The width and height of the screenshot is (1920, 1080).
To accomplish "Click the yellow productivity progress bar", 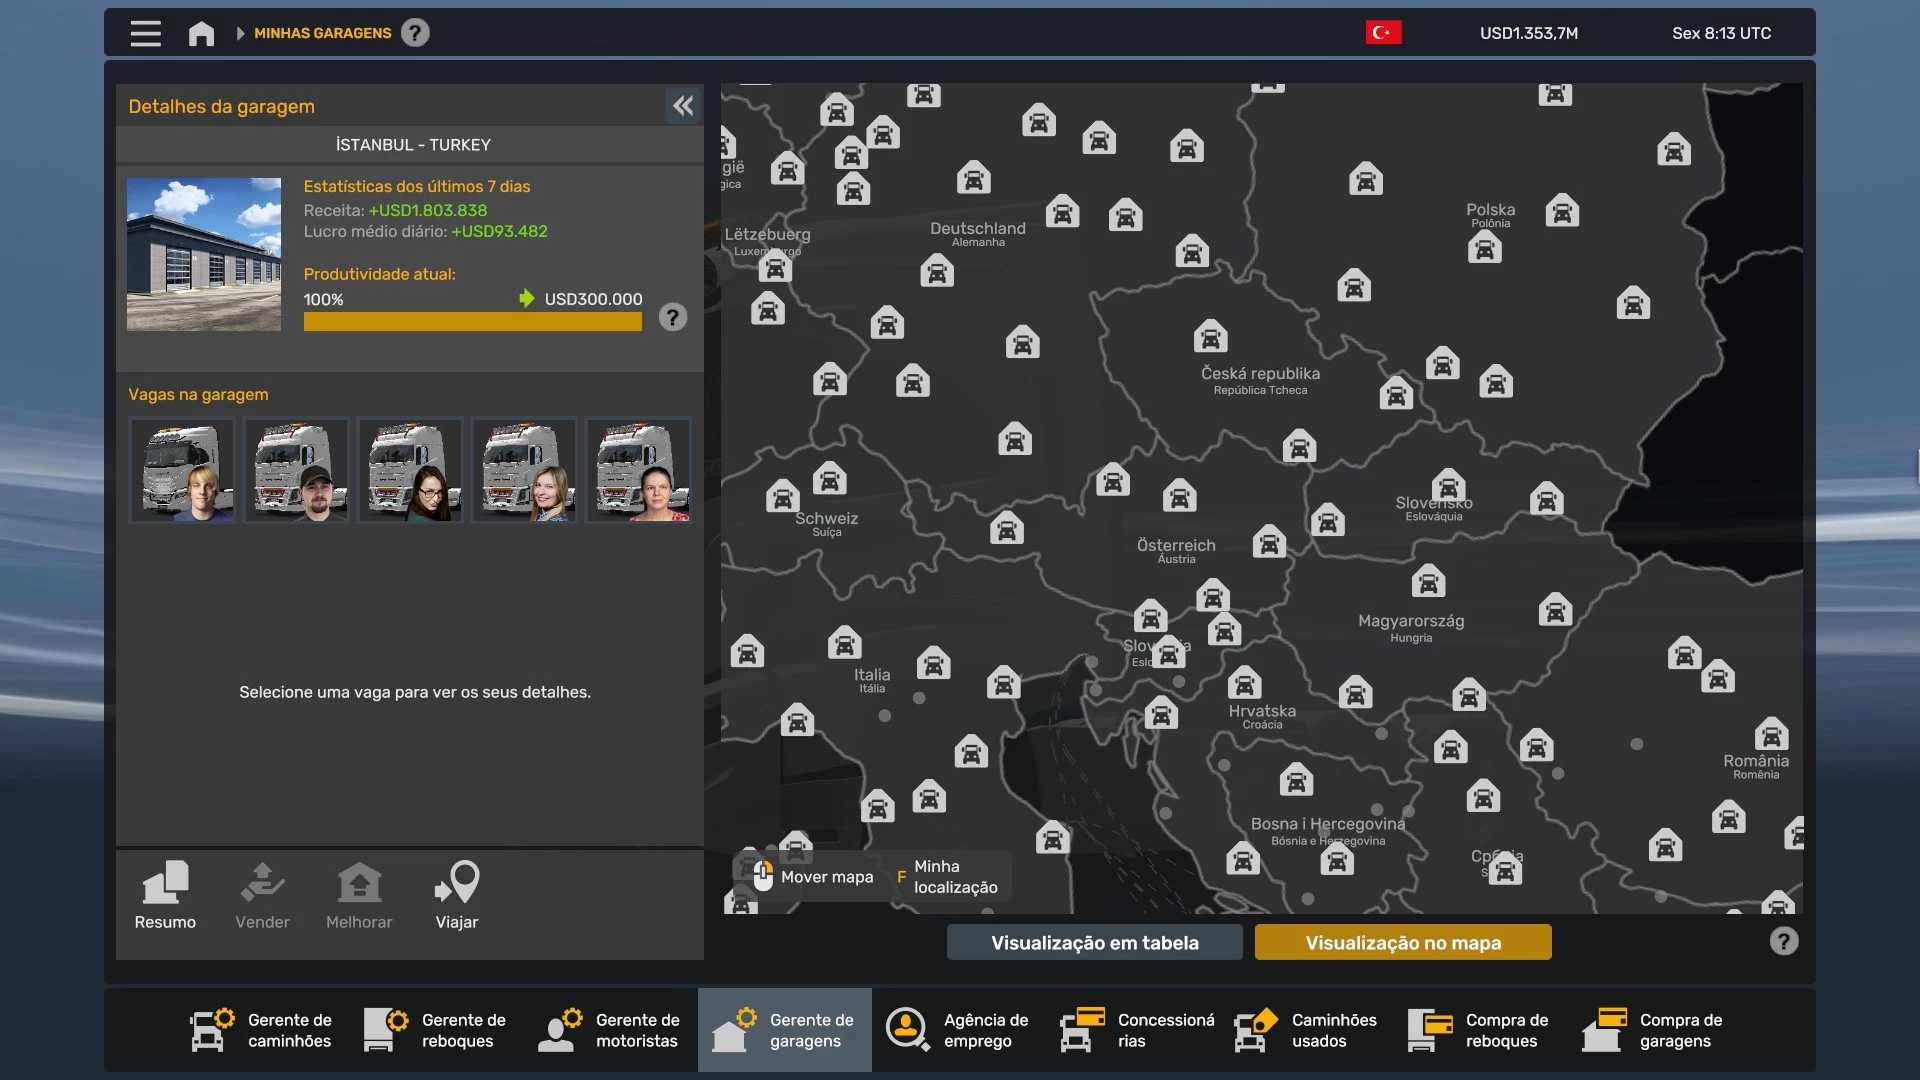I will click(x=472, y=322).
